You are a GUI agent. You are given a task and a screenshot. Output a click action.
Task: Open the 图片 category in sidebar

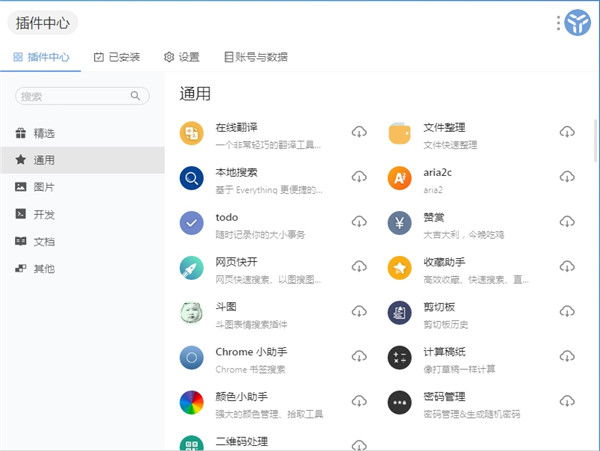coord(44,187)
